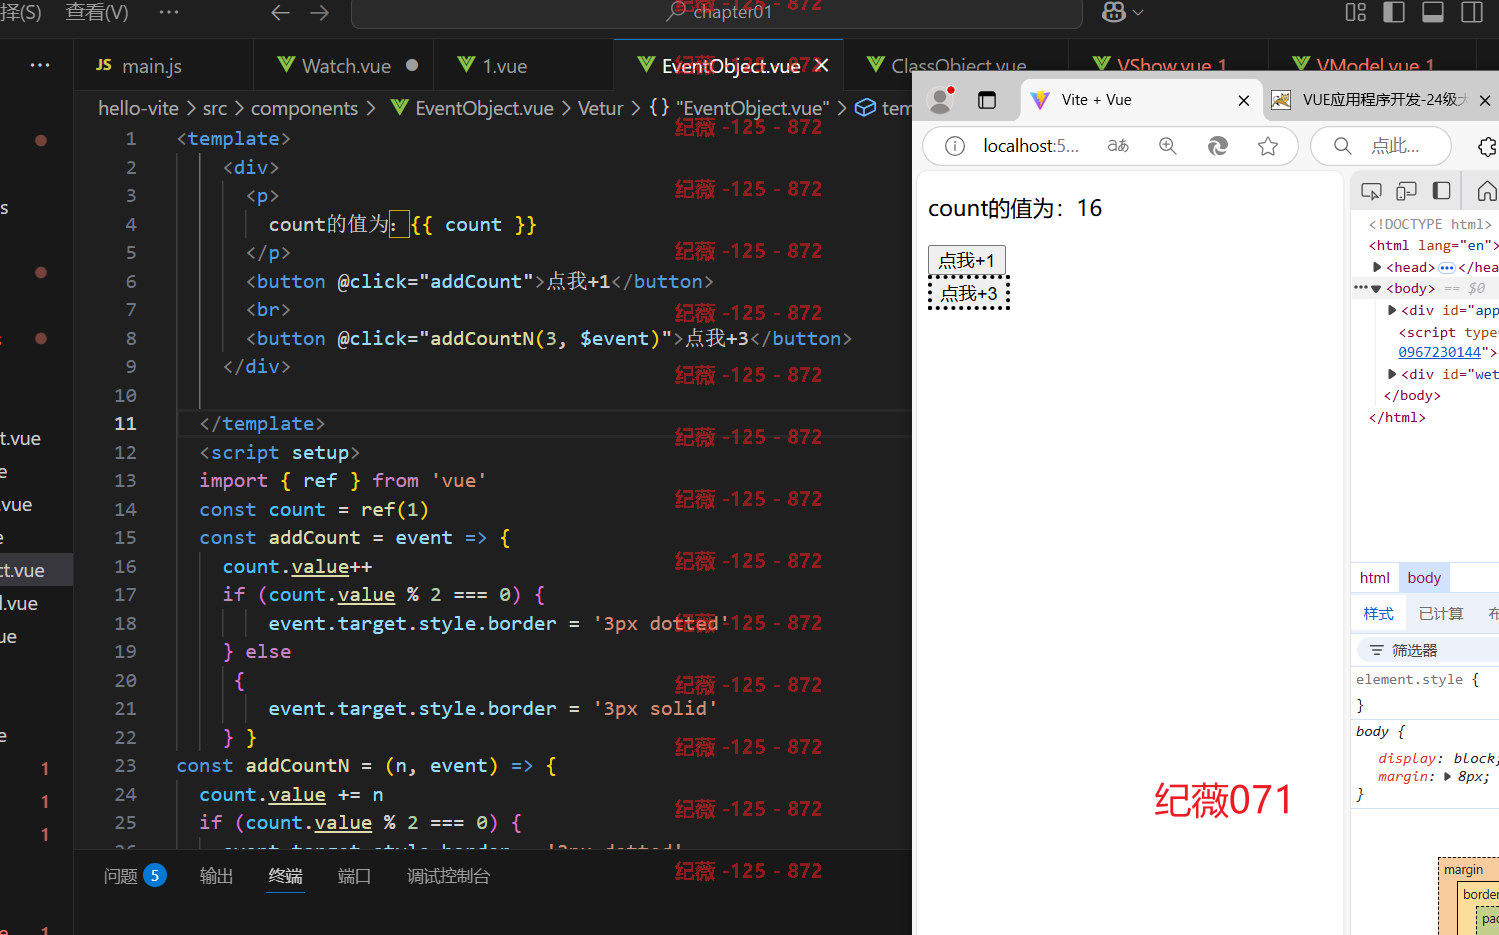Screen dimensions: 1499x935
Task: Toggle the secondary side bar visibility
Action: click(1472, 12)
